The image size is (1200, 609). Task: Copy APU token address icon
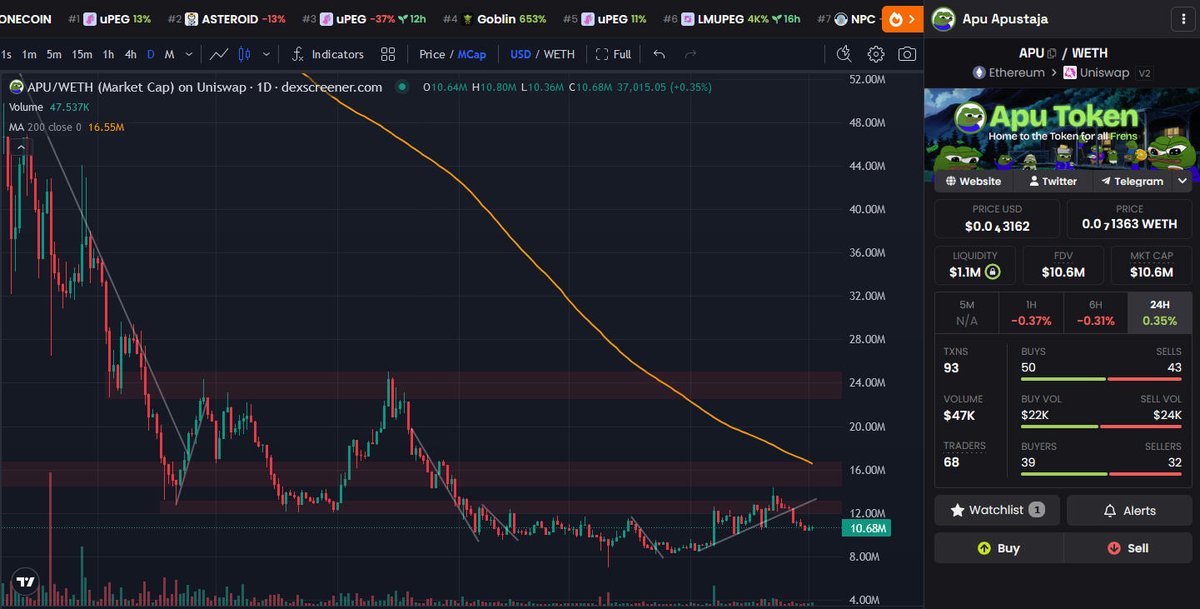click(x=1053, y=53)
